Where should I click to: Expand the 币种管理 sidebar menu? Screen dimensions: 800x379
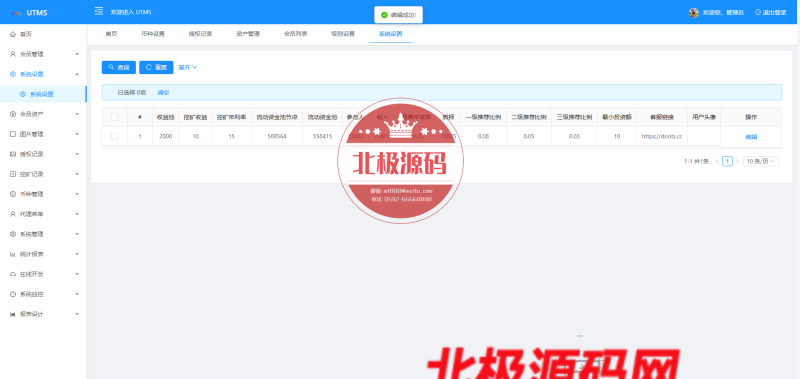[x=77, y=194]
